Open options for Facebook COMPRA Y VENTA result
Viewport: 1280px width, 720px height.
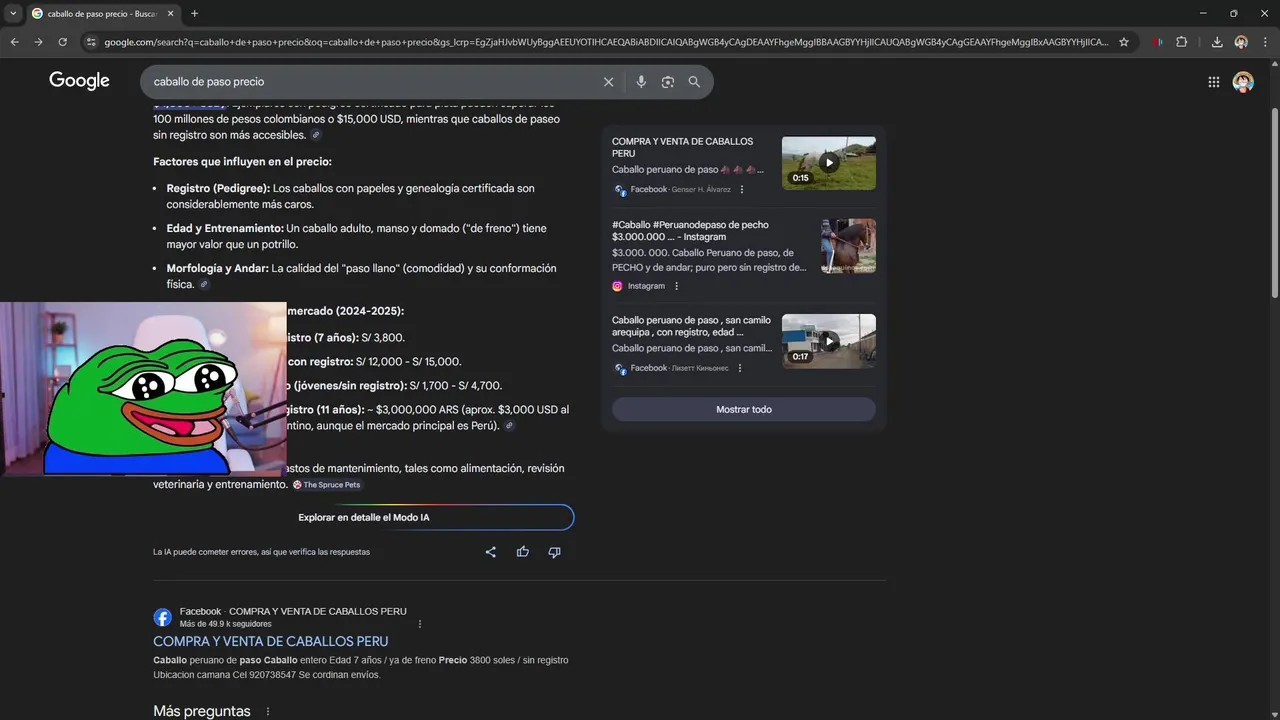point(420,624)
